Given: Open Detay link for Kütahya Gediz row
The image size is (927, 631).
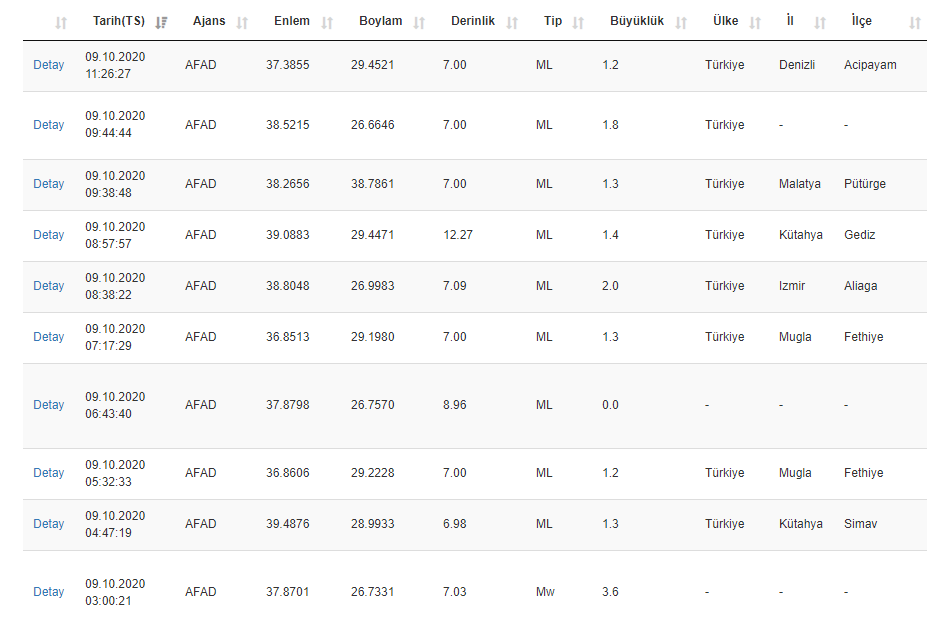Looking at the screenshot, I should (48, 235).
